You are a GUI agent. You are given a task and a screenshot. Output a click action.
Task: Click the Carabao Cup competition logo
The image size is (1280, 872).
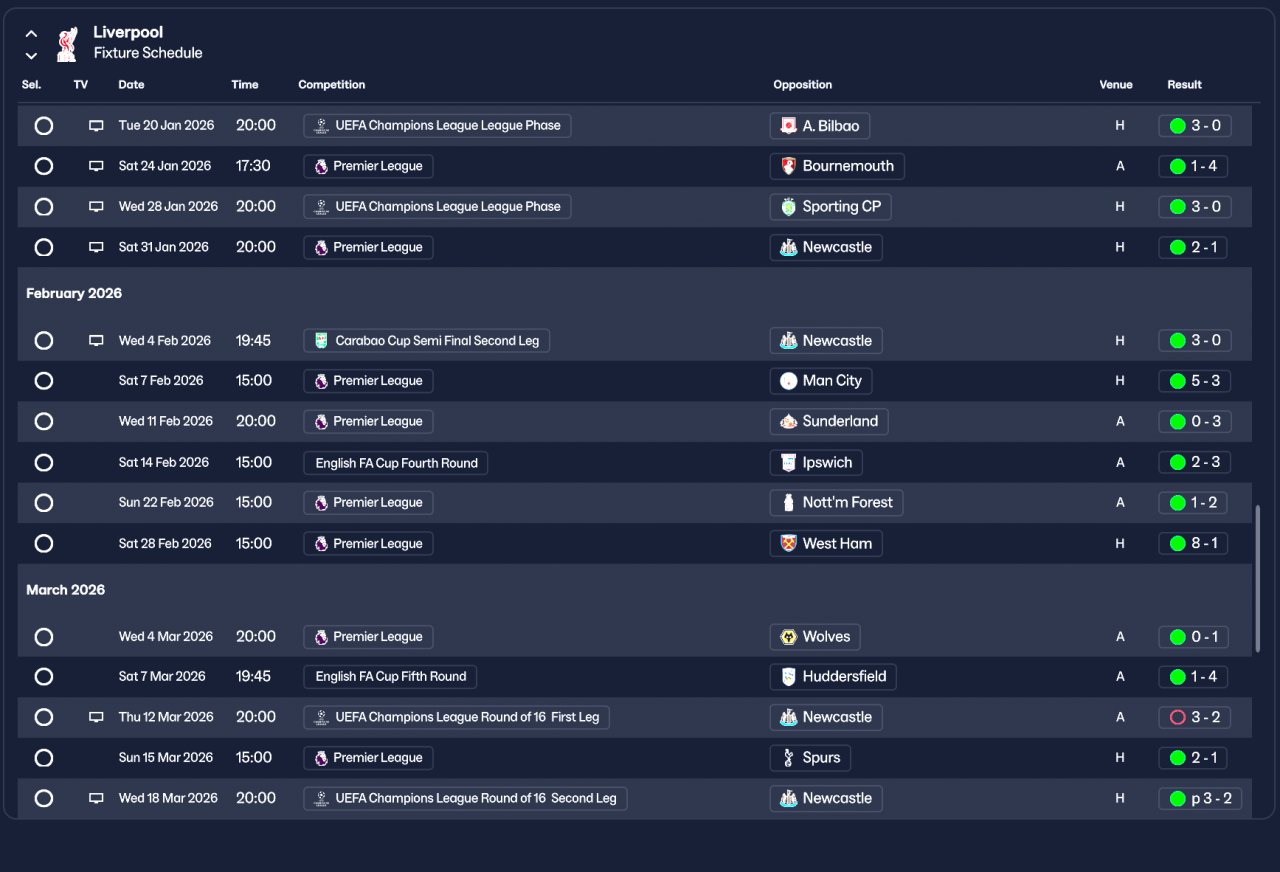pyautogui.click(x=321, y=341)
